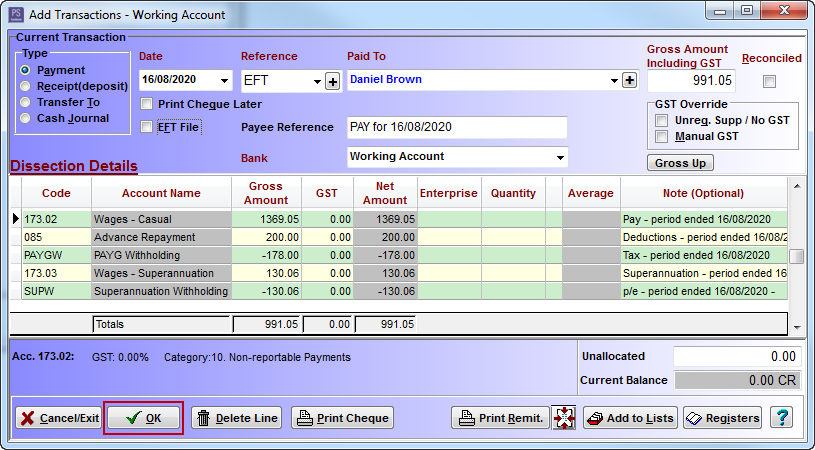Click the Wages - Superannuation account cell

click(162, 273)
